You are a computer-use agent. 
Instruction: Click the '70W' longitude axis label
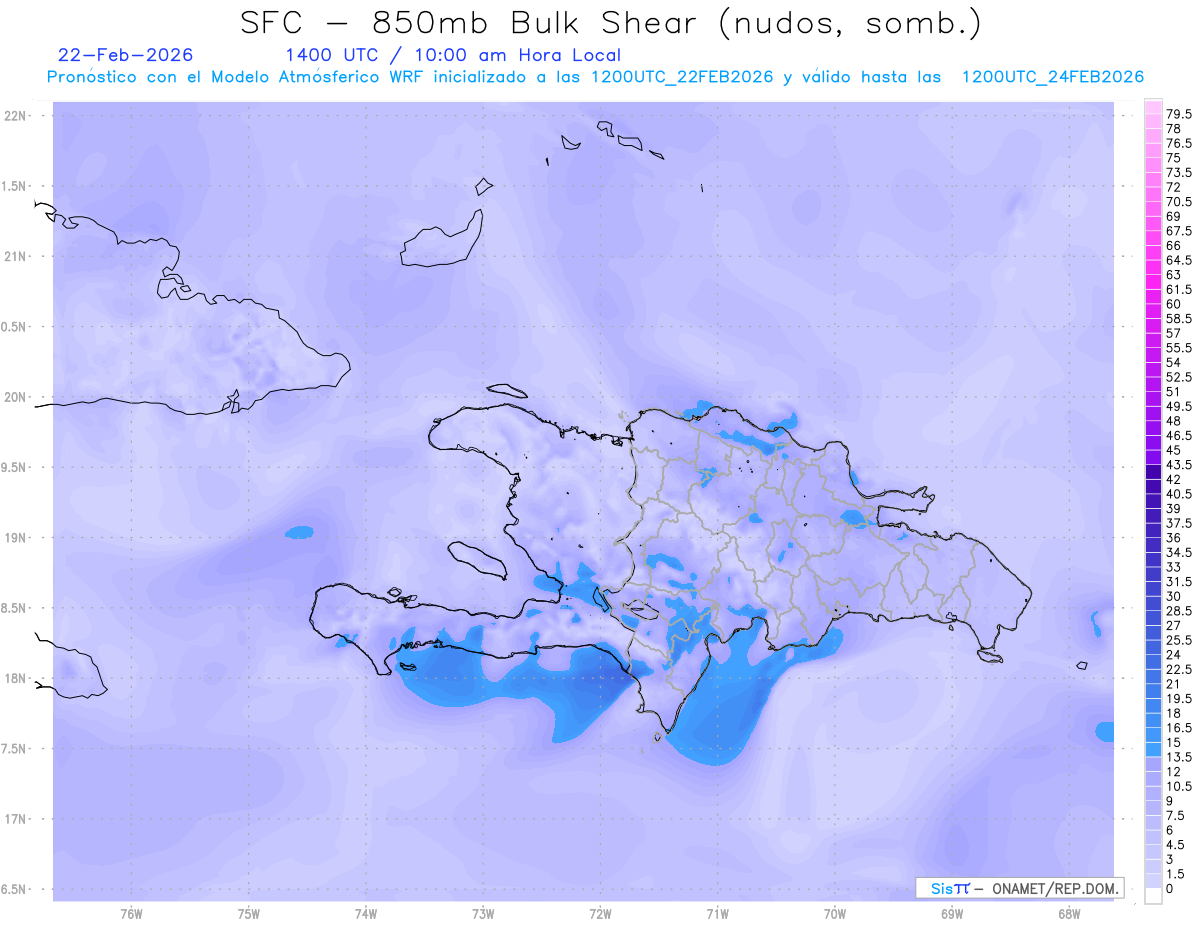835,914
